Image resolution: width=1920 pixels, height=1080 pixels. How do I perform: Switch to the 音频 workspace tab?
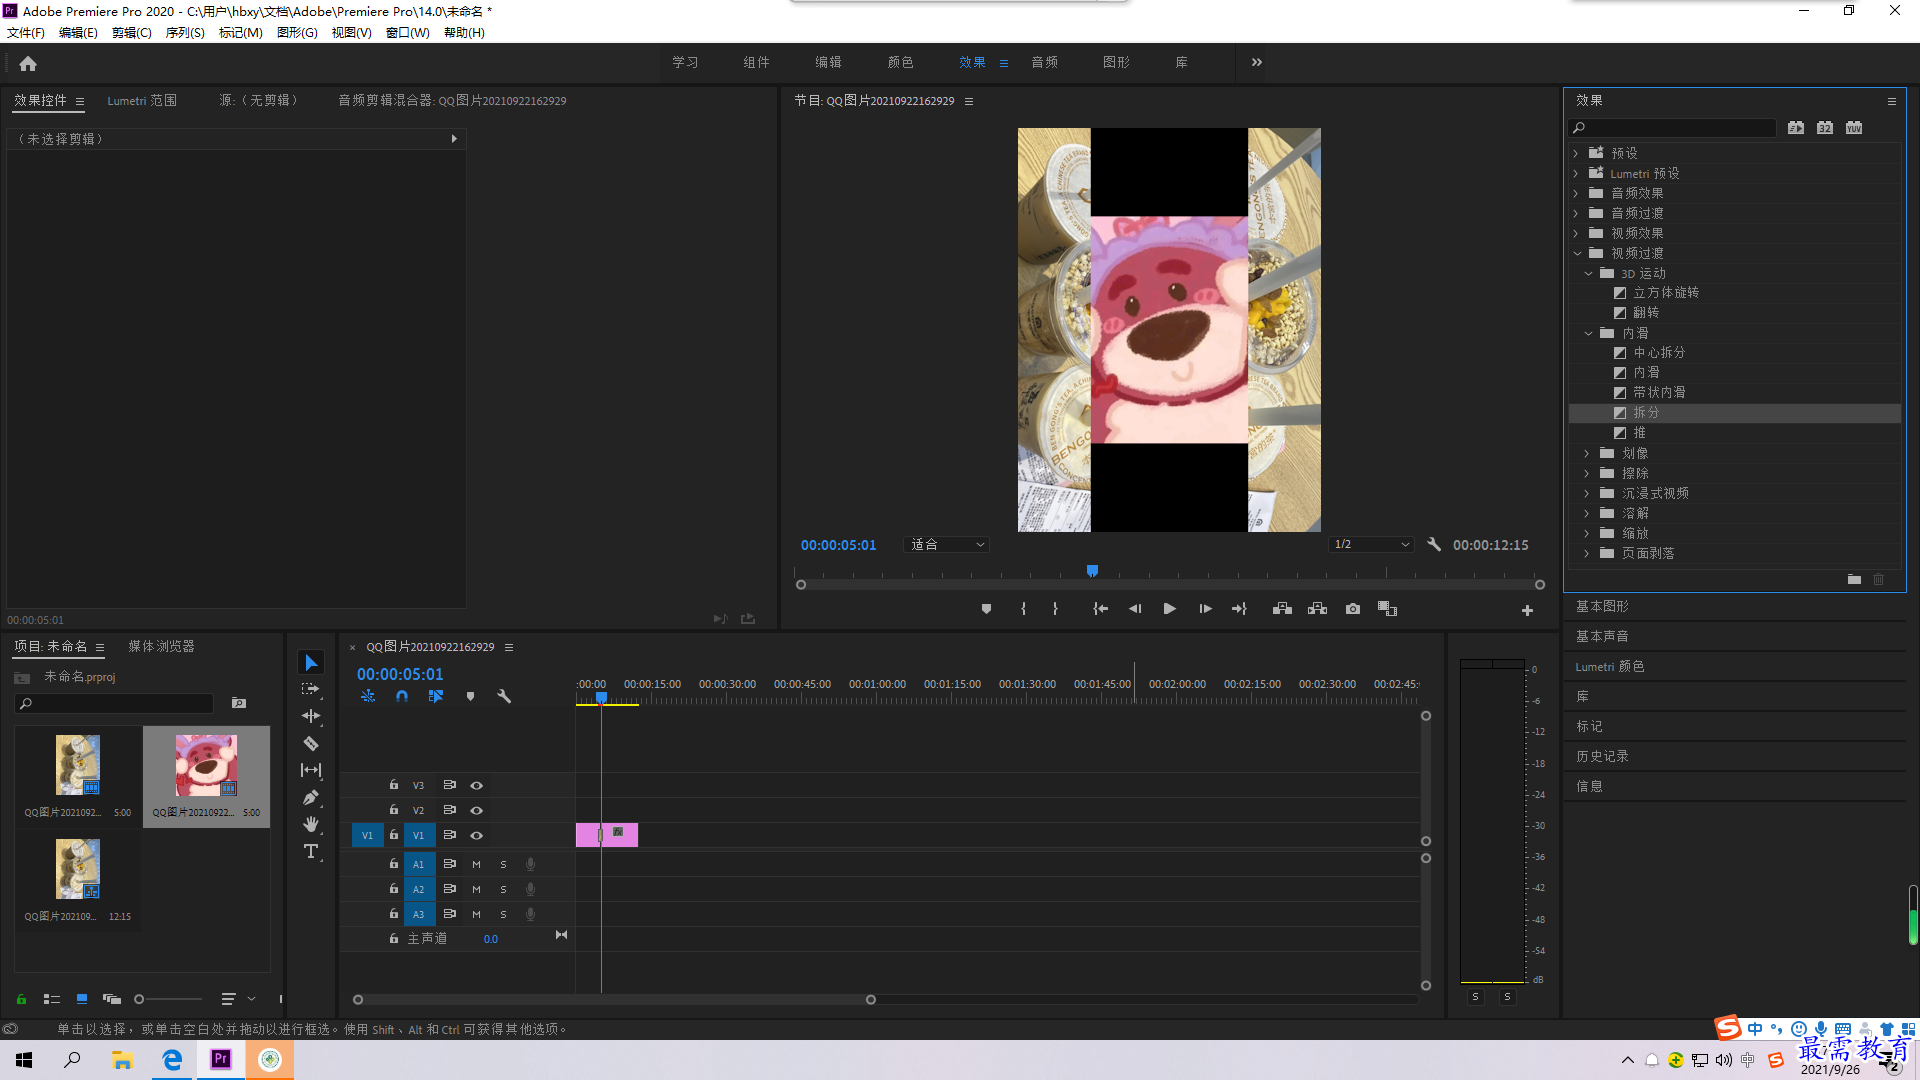[1044, 62]
